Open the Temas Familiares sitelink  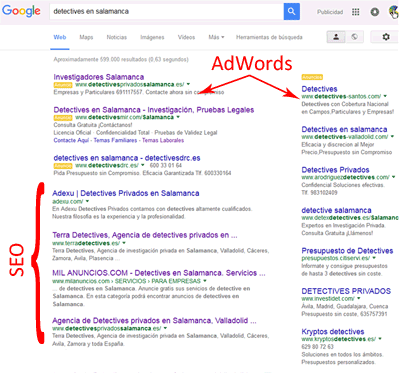coord(115,140)
